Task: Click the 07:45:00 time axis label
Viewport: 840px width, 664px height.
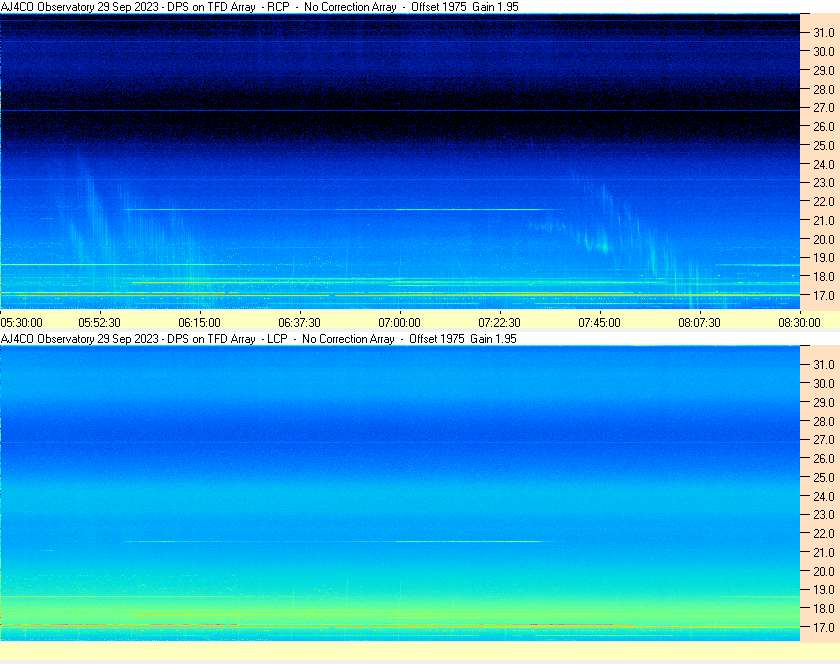Action: tap(600, 322)
